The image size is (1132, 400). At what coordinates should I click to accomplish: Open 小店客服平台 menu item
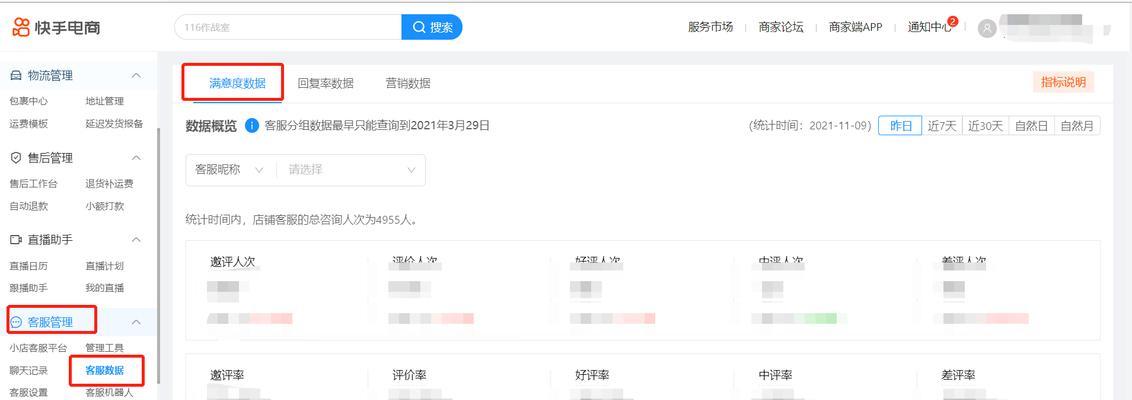tap(38, 348)
